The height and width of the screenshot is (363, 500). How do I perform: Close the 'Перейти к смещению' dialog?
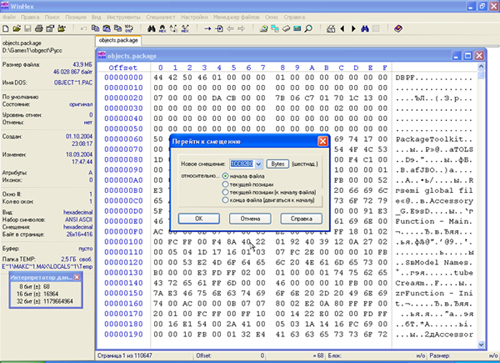tap(323, 141)
